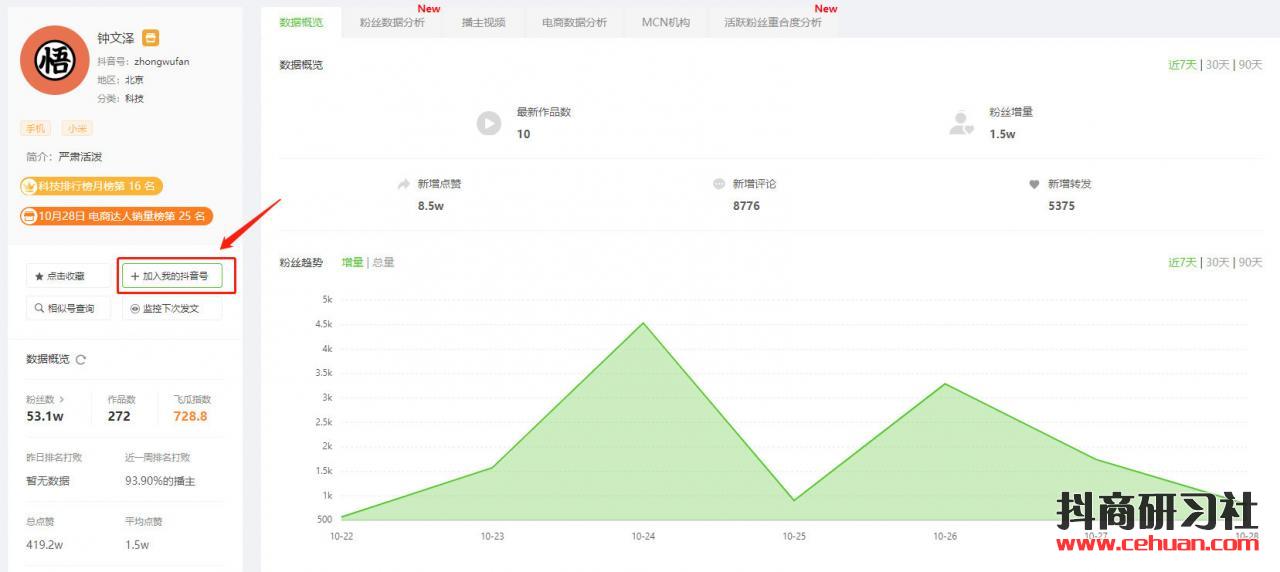Click the 钟文泽 profile avatar
1280x572 pixels.
pyautogui.click(x=54, y=61)
